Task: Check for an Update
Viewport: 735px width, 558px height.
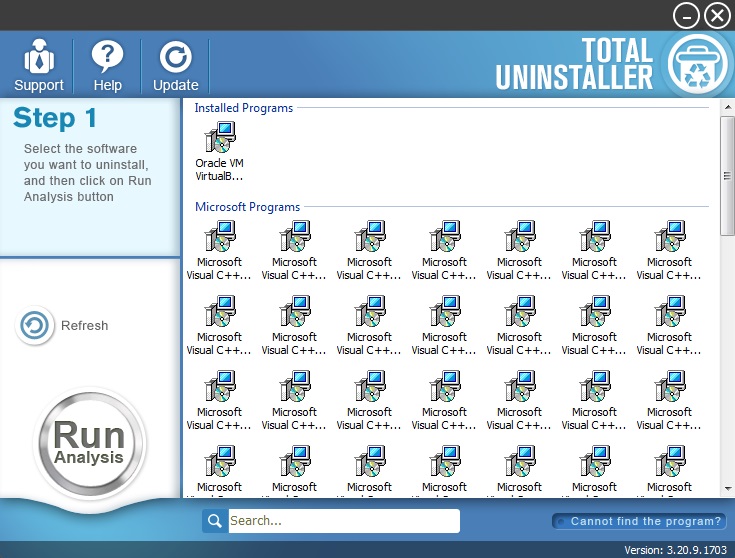Action: [176, 66]
